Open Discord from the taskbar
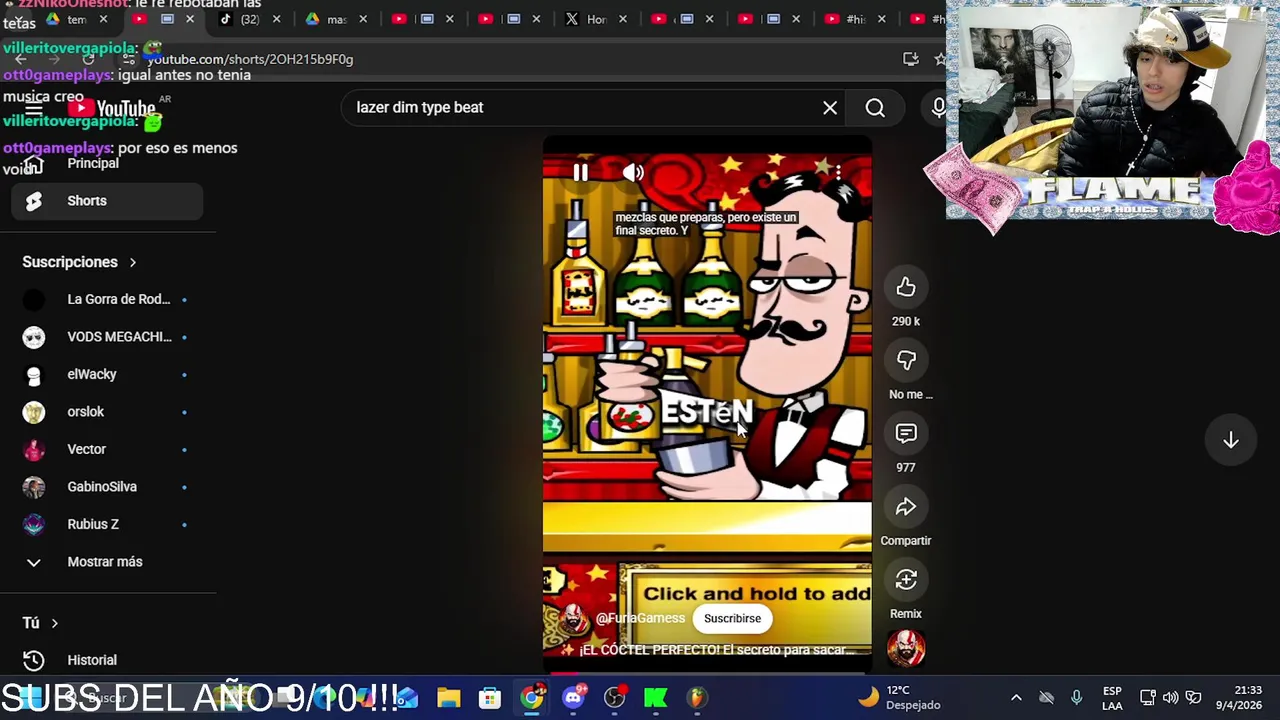The image size is (1280, 720). click(x=573, y=698)
